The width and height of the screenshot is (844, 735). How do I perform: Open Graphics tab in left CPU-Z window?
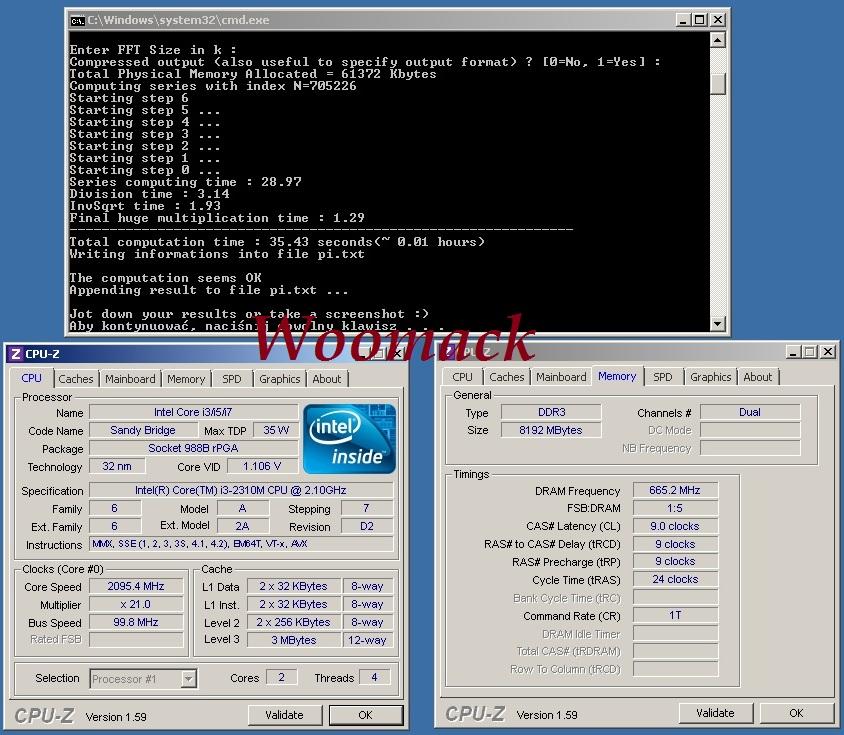coord(279,379)
